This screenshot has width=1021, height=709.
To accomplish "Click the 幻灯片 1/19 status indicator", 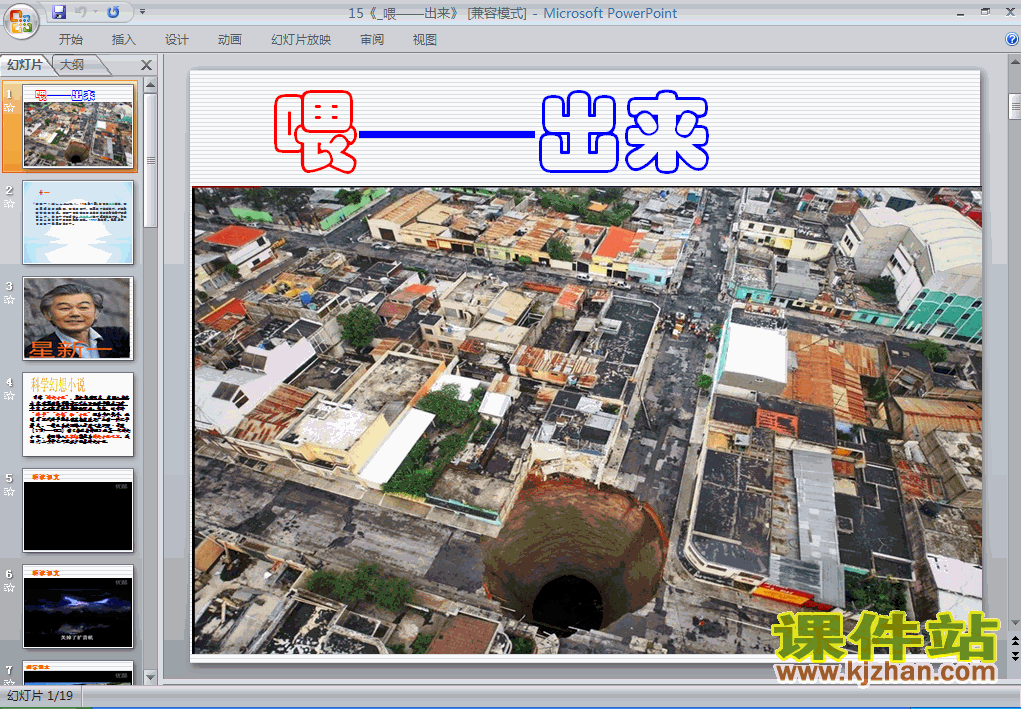I will (40, 696).
